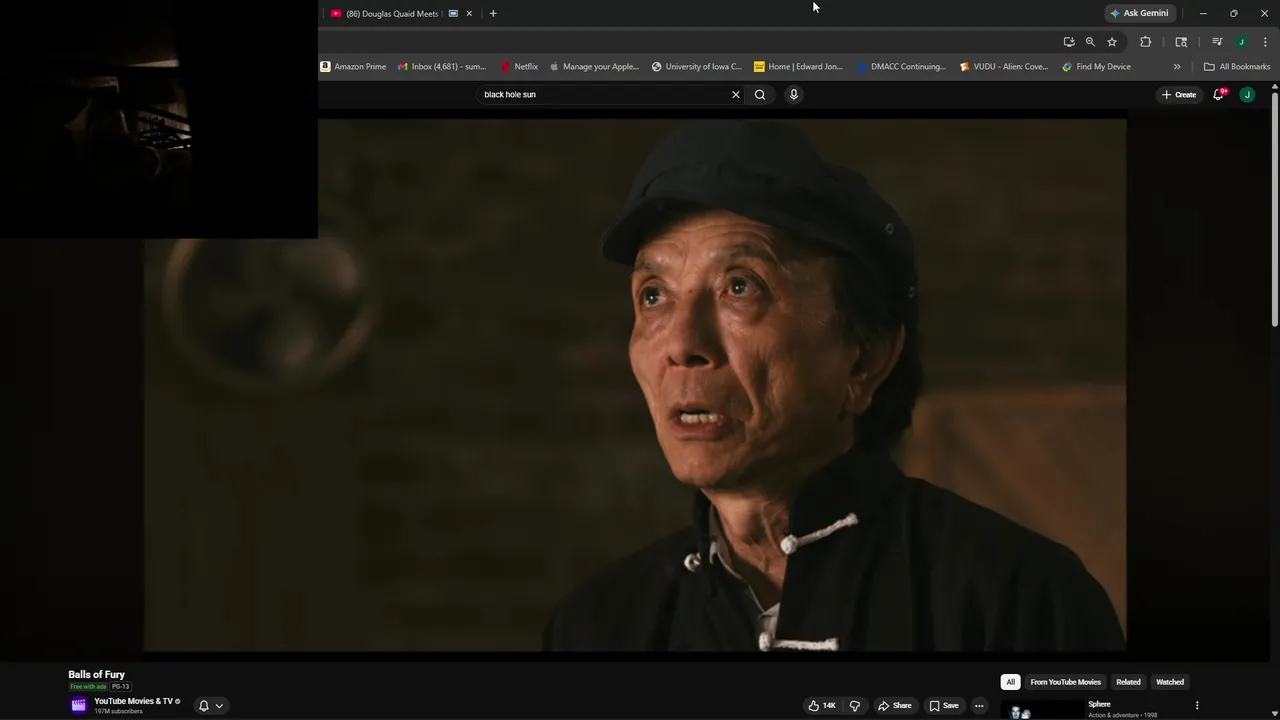Close the Douglas Quaid Meets tab

coord(469,13)
